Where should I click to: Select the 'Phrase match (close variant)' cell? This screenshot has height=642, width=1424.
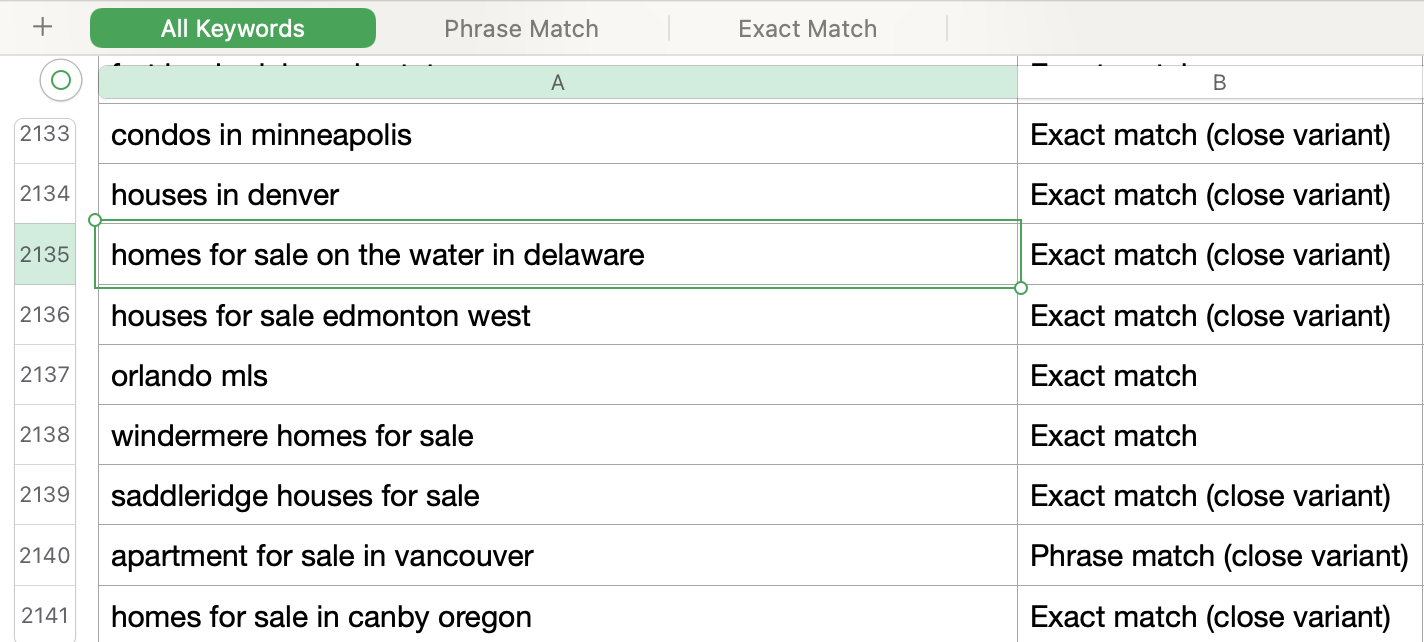[x=1220, y=555]
